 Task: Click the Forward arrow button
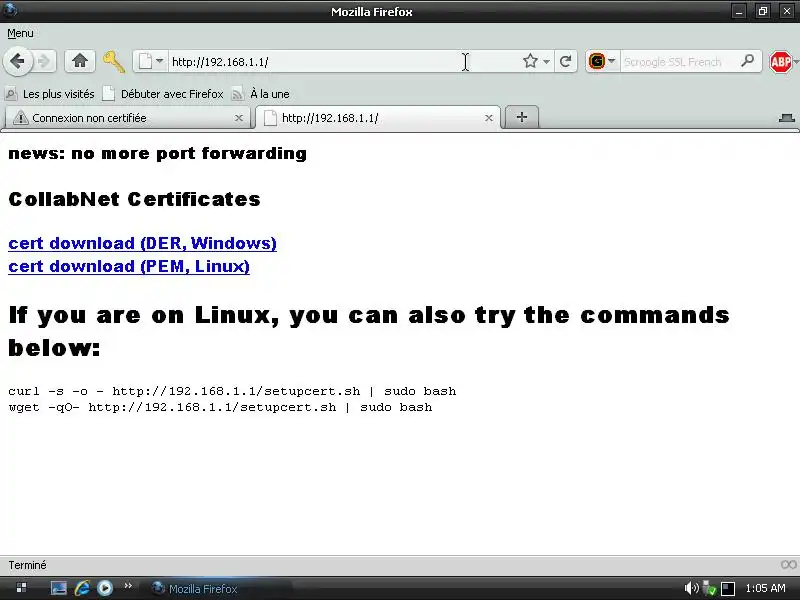coord(44,62)
